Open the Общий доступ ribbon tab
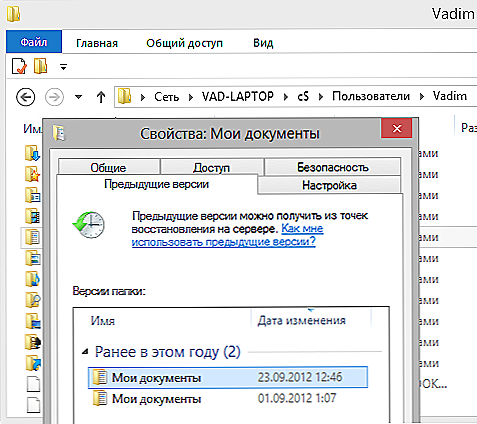The width and height of the screenshot is (477, 424). click(x=184, y=43)
